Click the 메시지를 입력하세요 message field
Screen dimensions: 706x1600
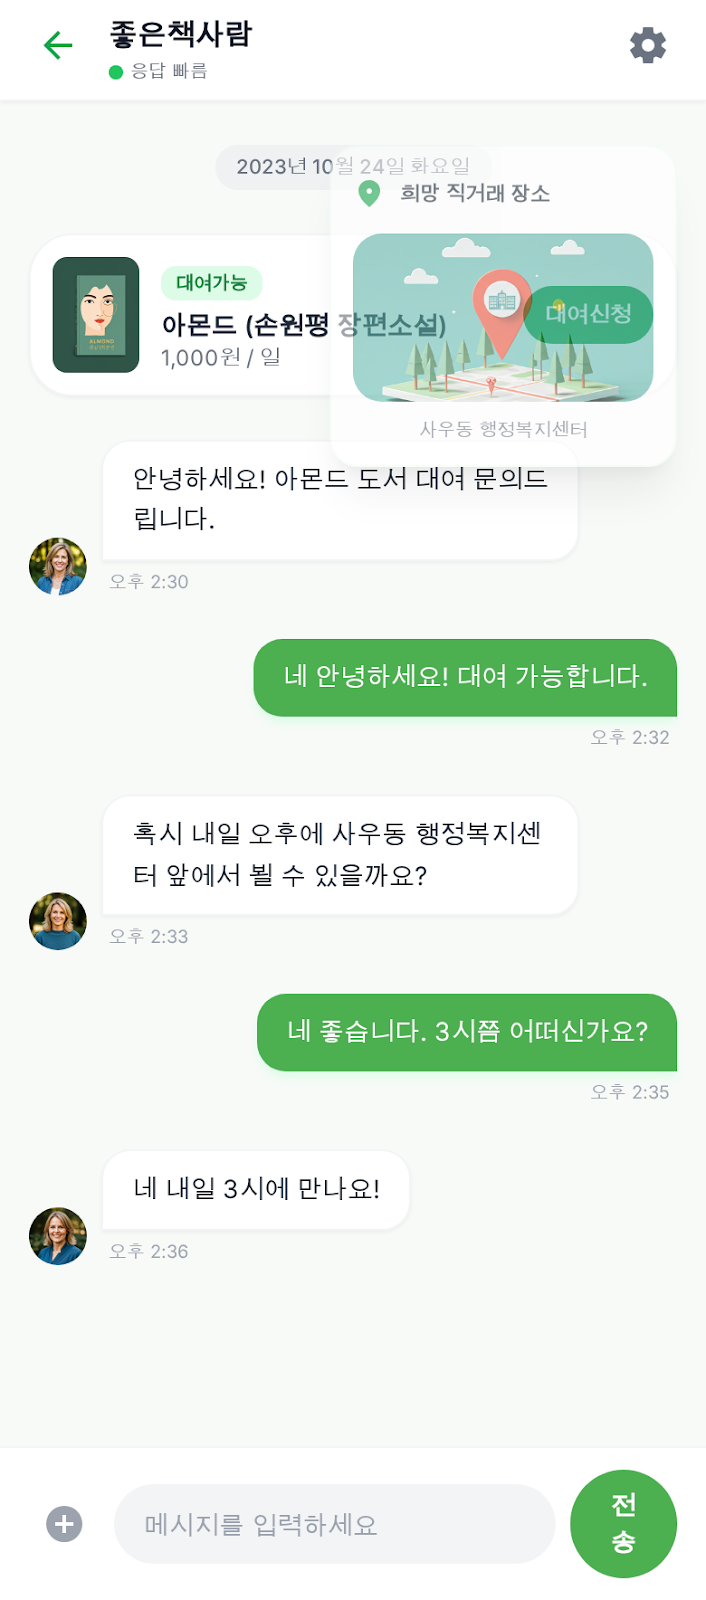[333, 1524]
